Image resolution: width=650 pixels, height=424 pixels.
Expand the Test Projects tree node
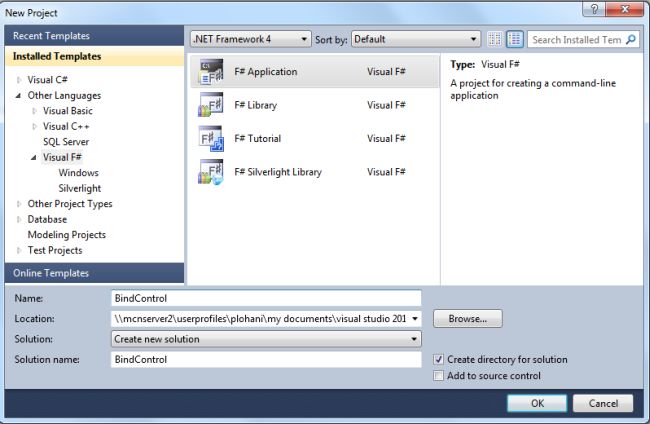[x=19, y=250]
